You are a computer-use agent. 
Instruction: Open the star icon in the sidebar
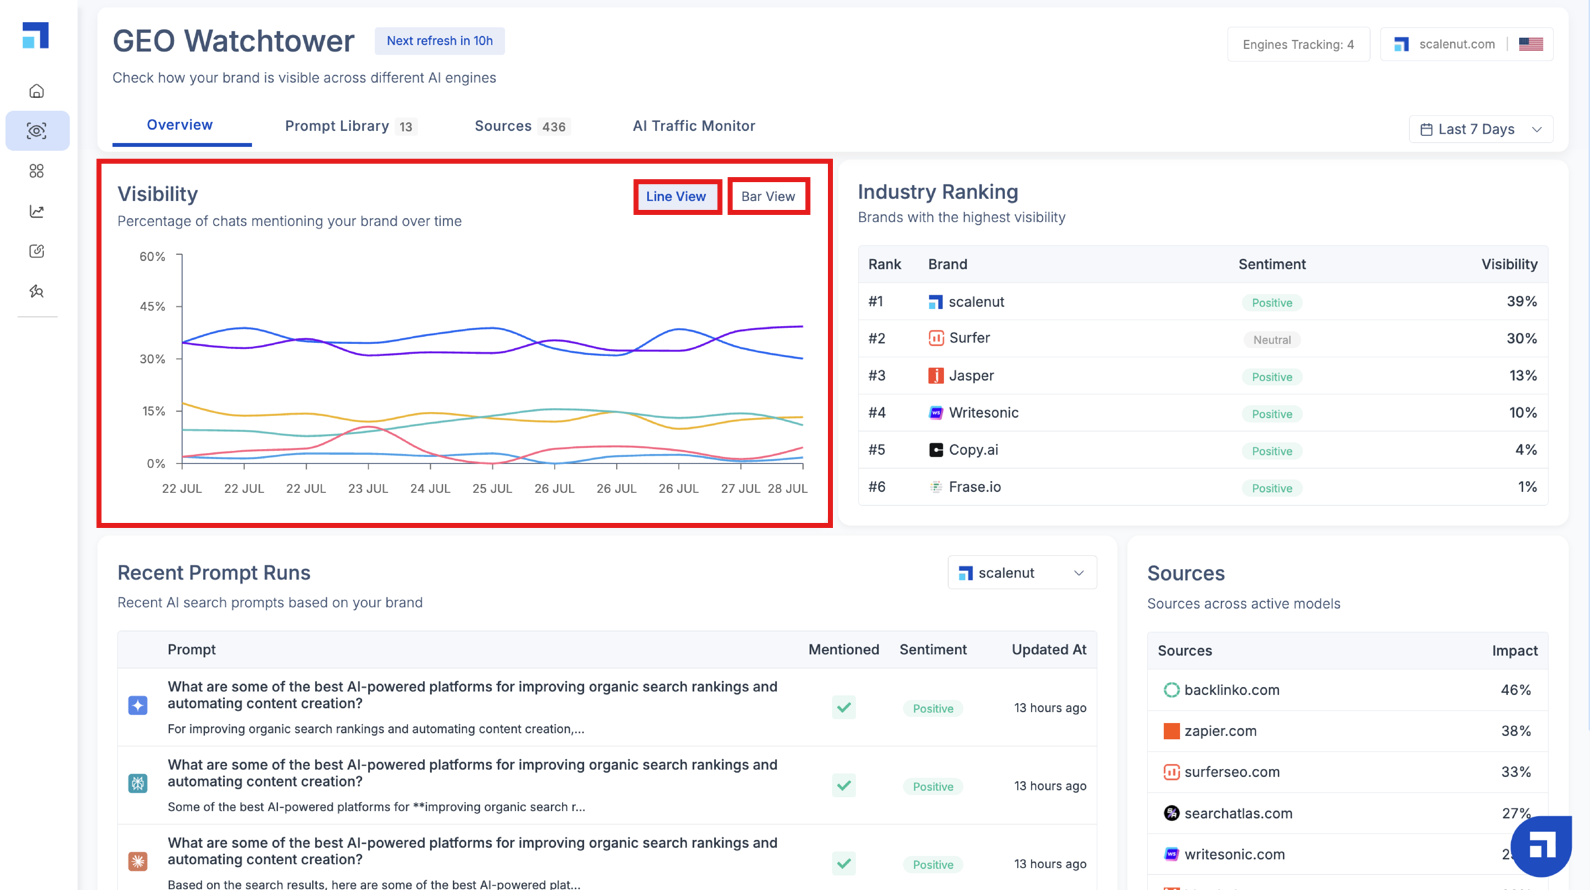[37, 291]
